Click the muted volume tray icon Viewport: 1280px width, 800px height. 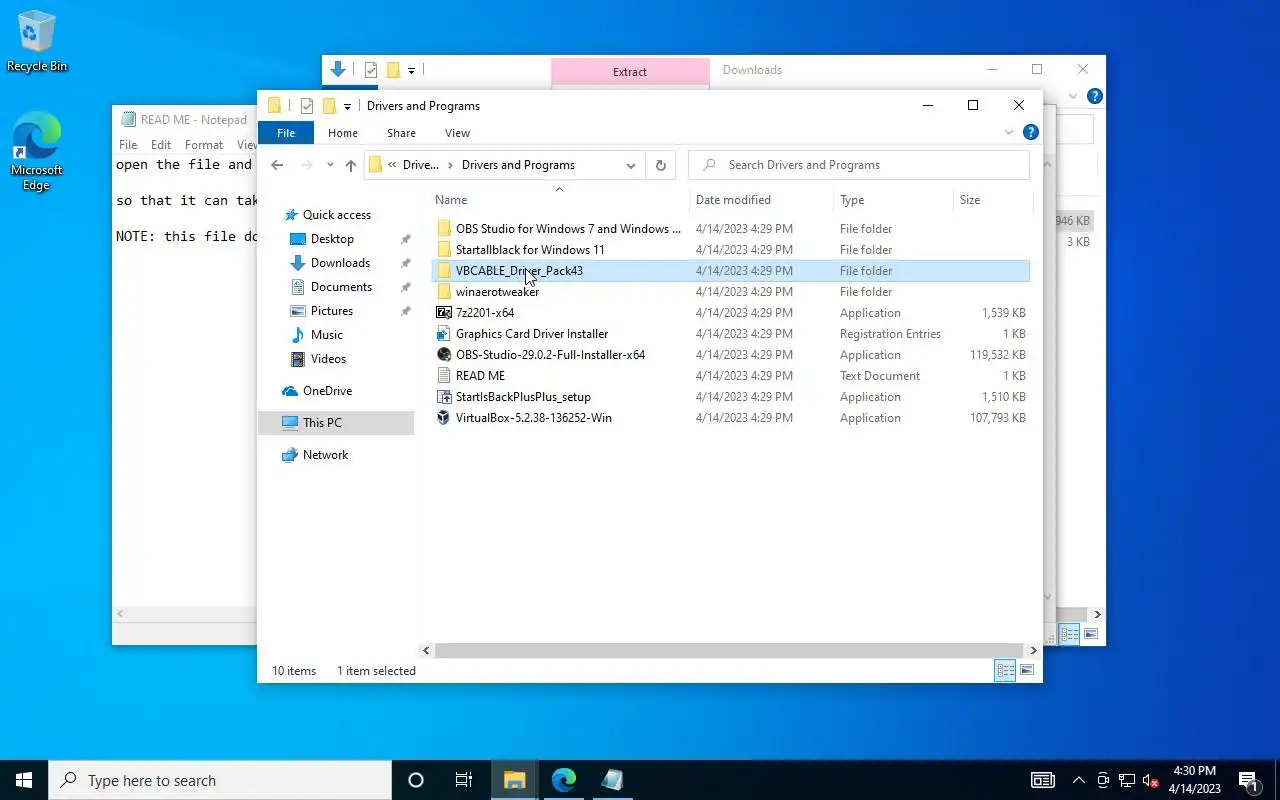pyautogui.click(x=1150, y=780)
